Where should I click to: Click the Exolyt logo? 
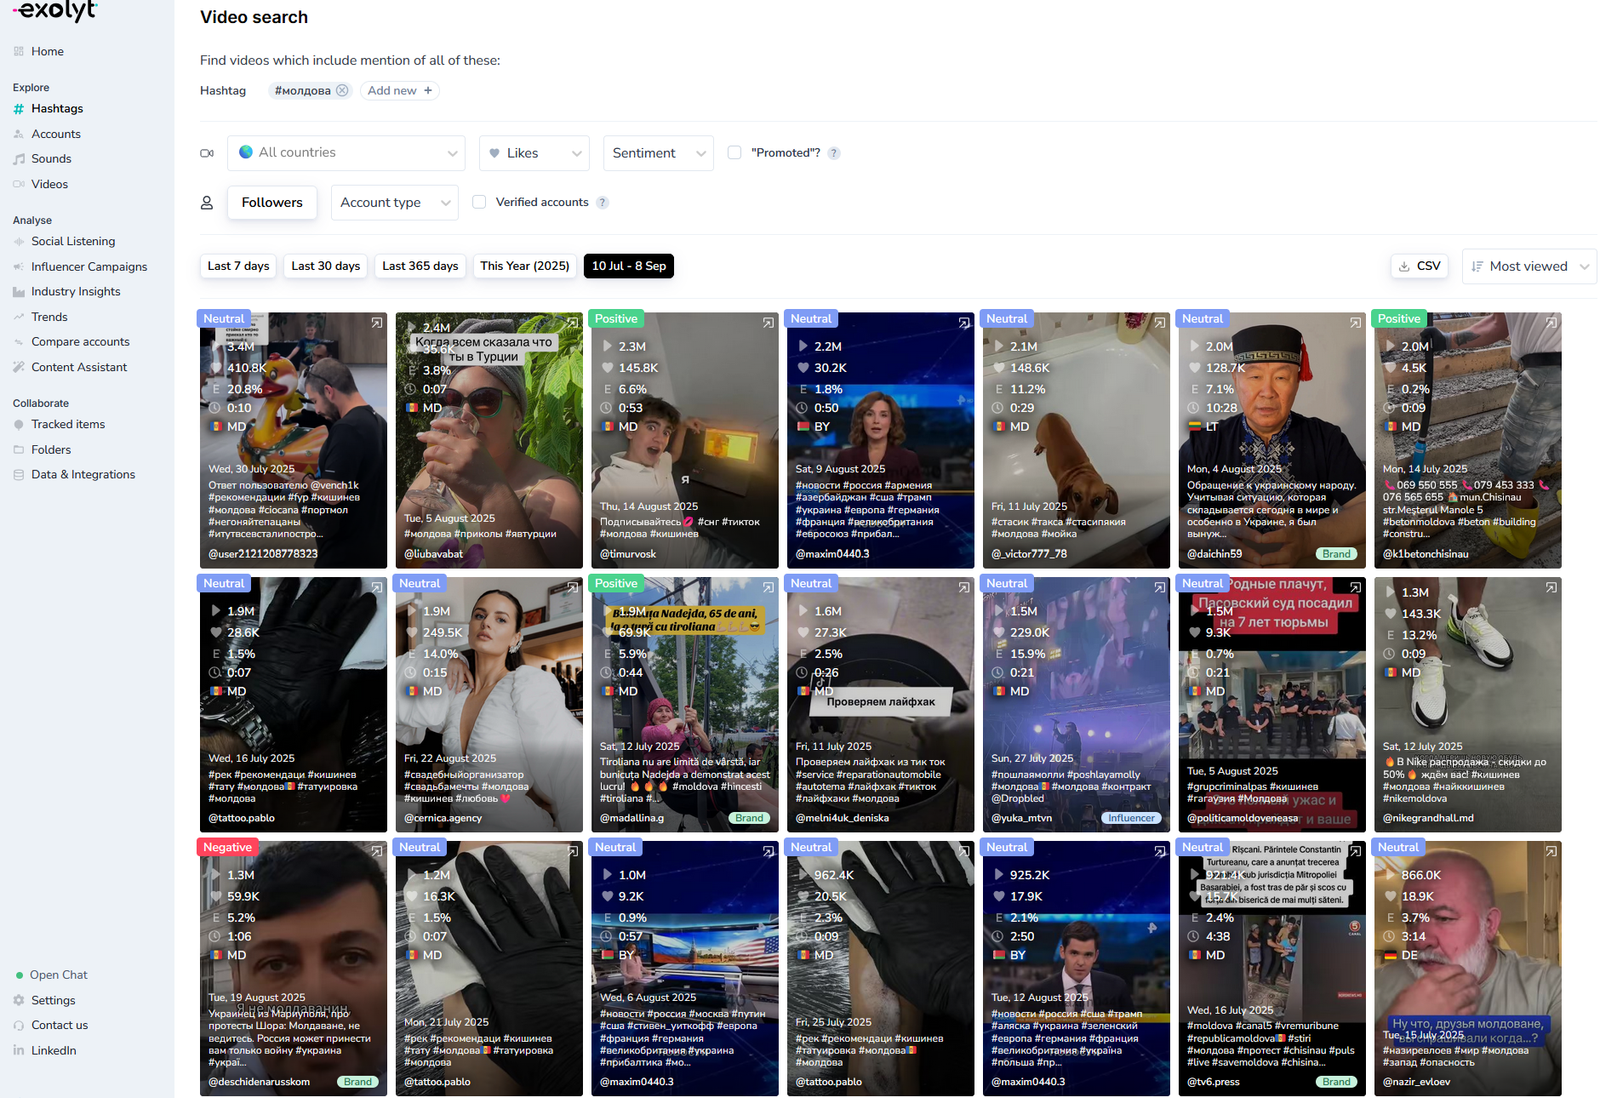tap(55, 12)
